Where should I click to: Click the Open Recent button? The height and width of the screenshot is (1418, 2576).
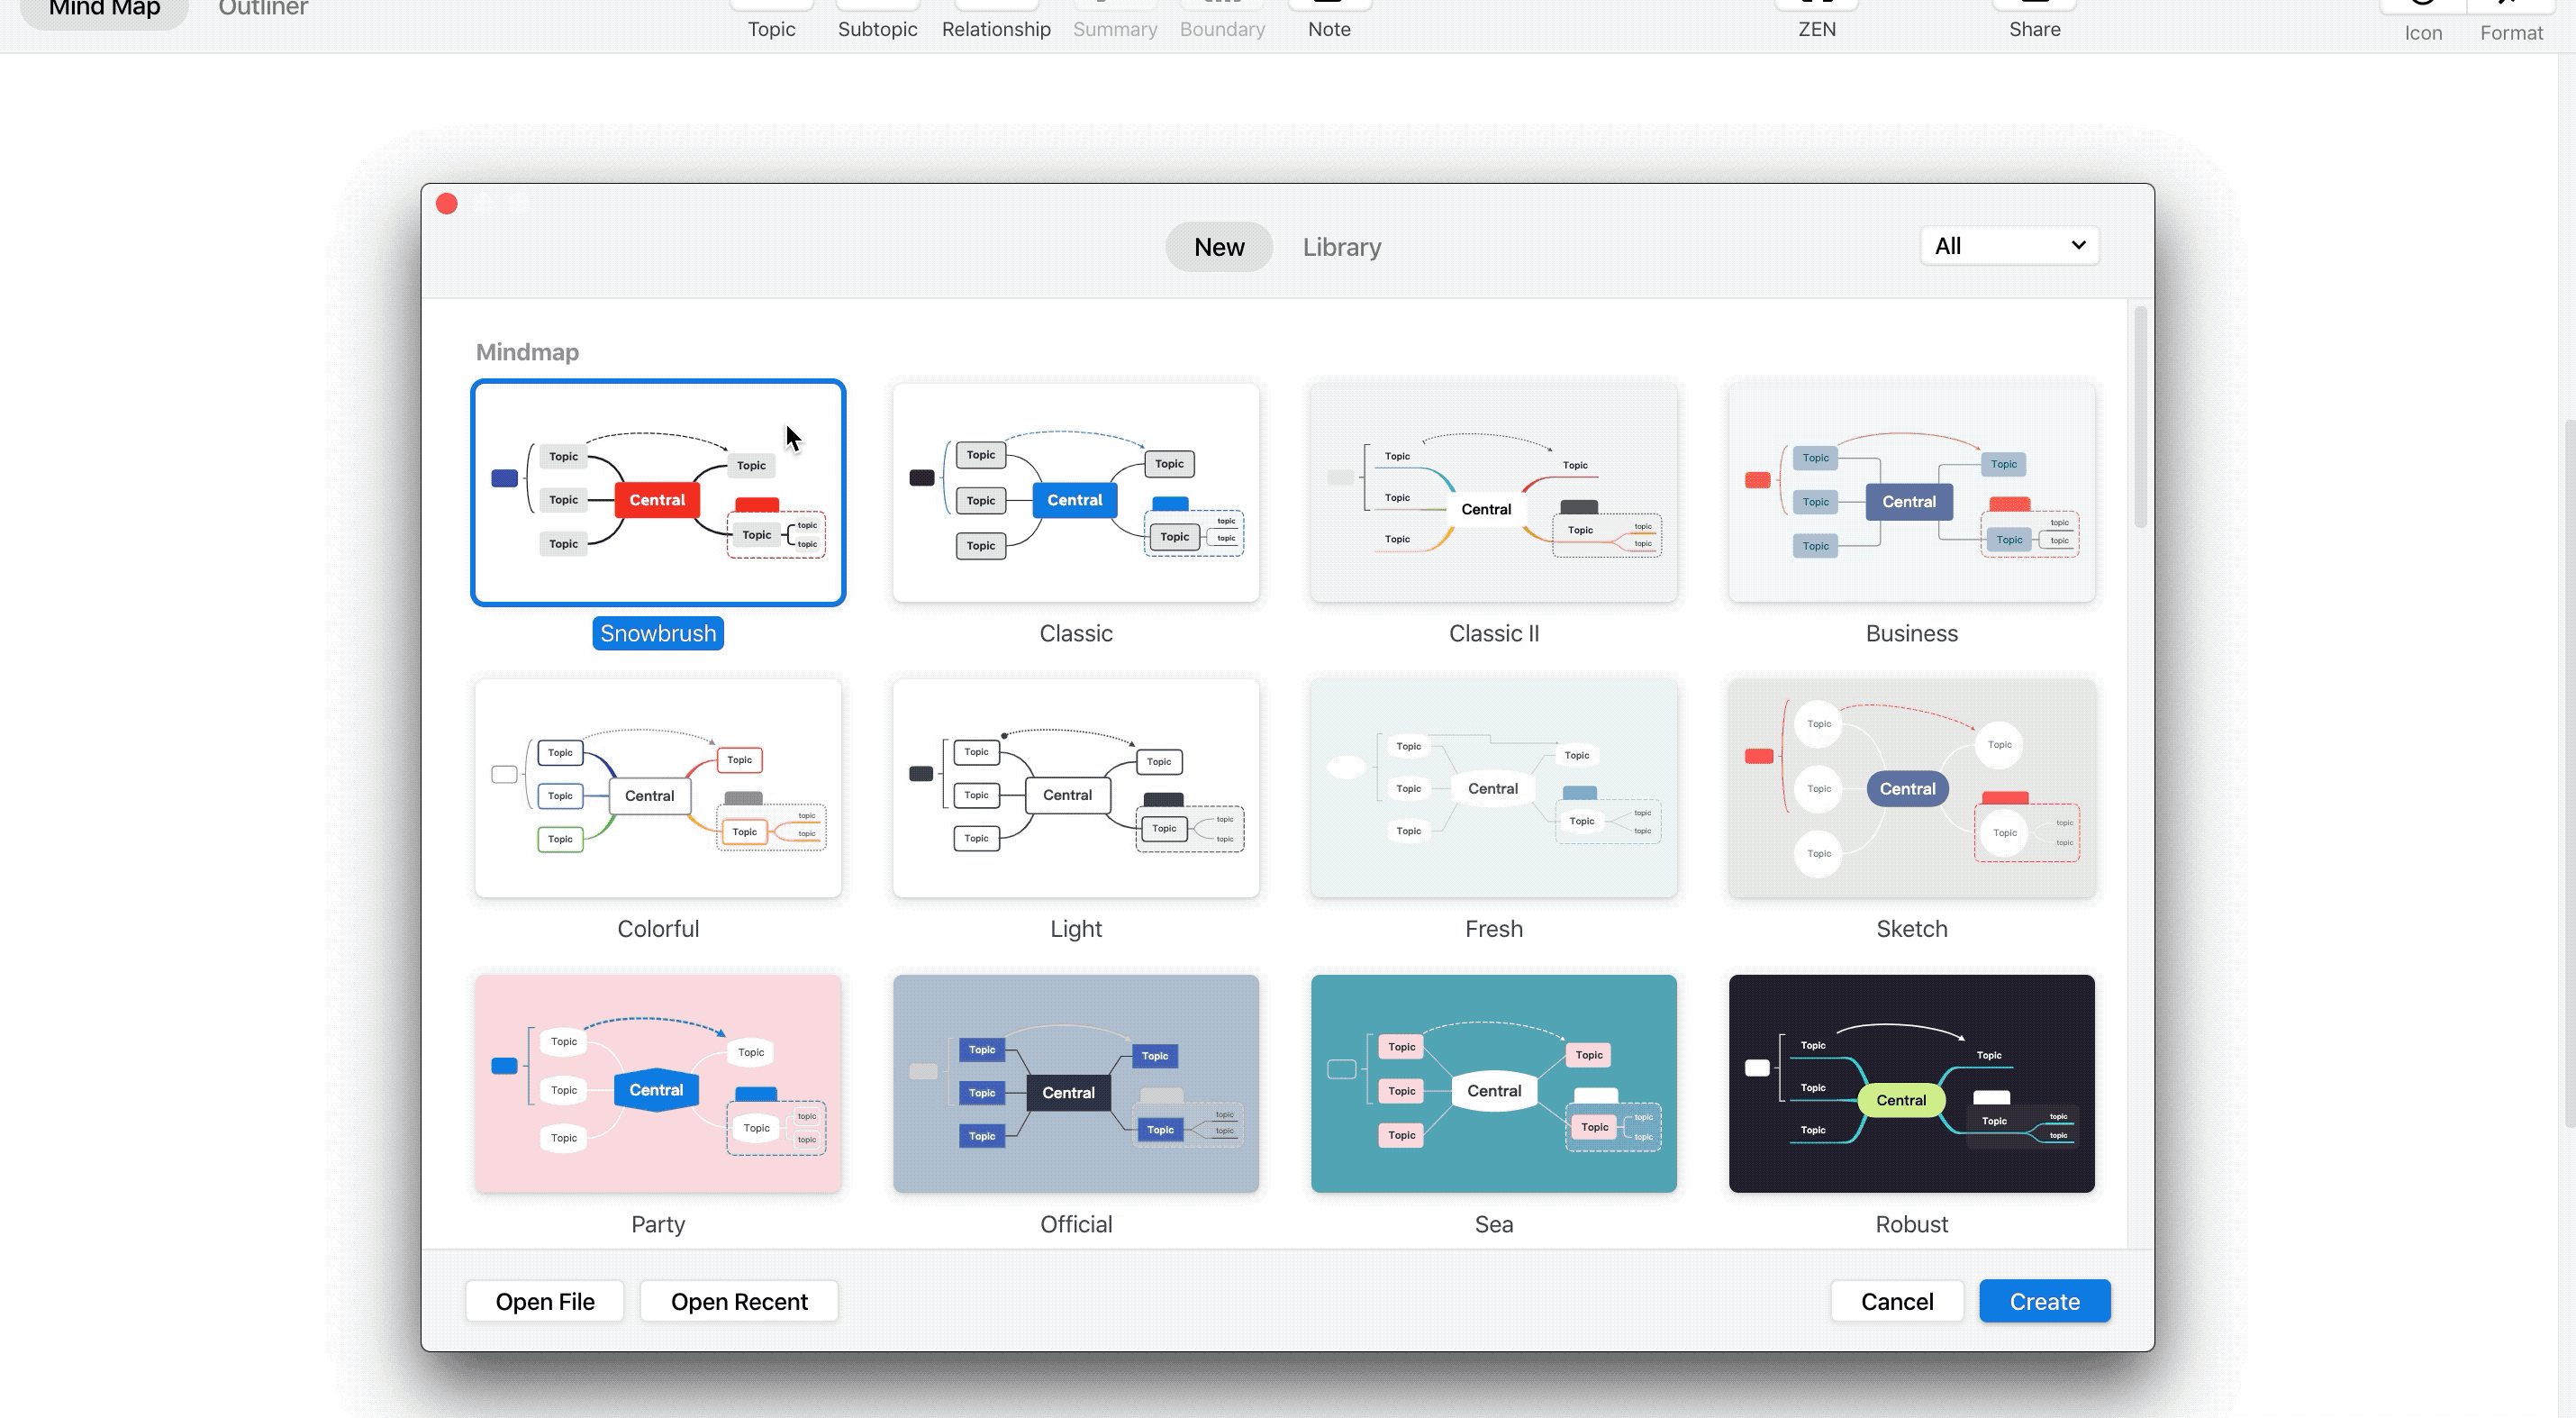point(738,1301)
